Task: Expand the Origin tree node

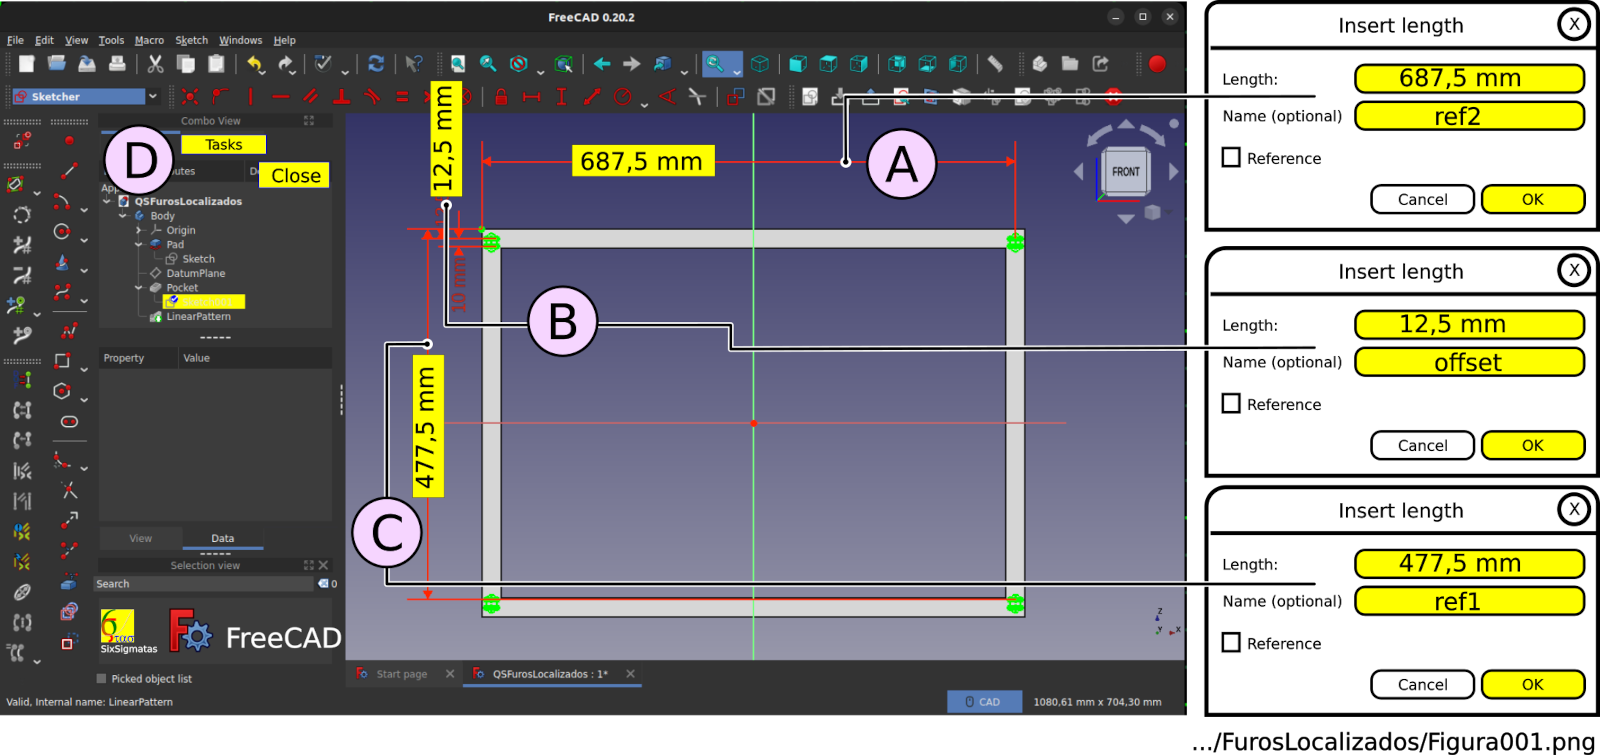Action: coord(139,230)
